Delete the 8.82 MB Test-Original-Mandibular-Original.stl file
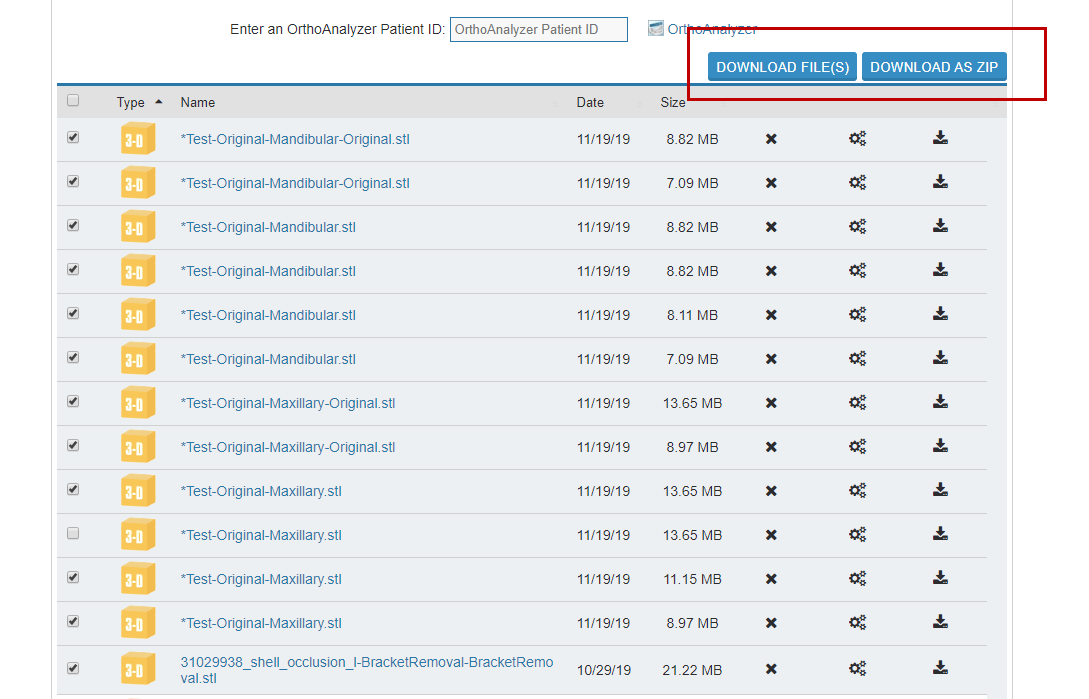 point(771,139)
